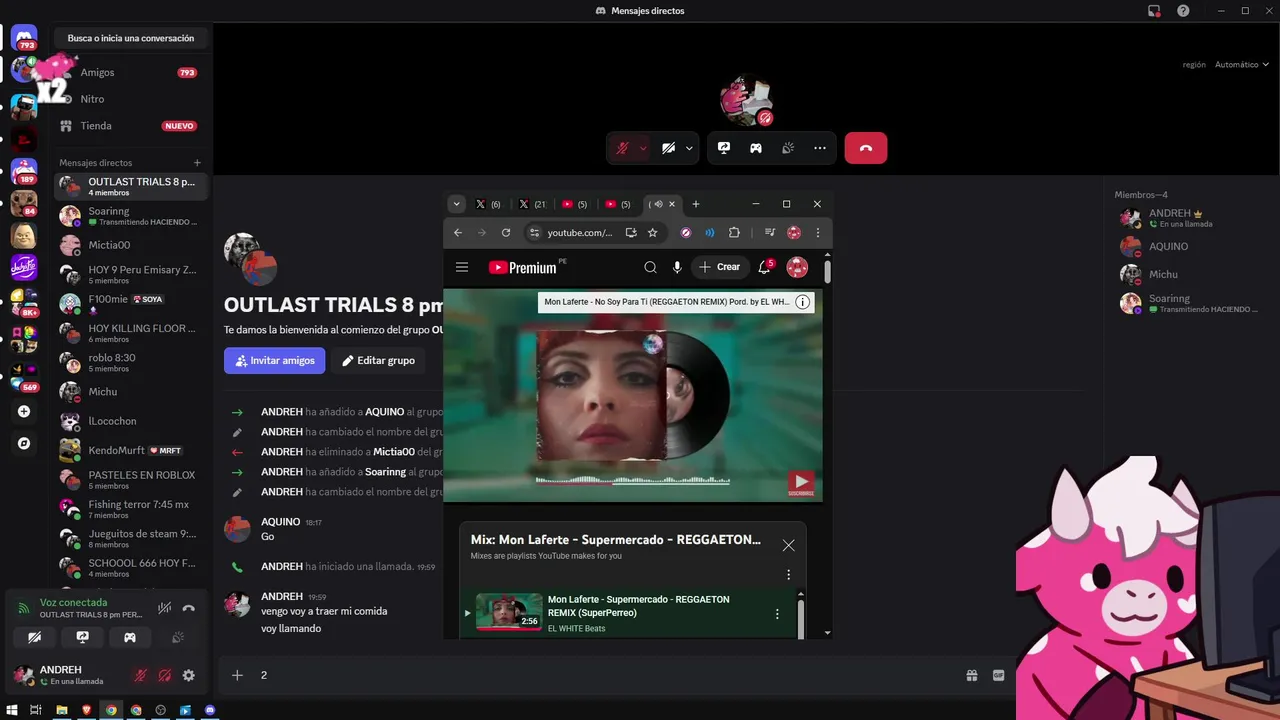Open roblo 8:30 group chat
The width and height of the screenshot is (1280, 720).
tap(130, 362)
